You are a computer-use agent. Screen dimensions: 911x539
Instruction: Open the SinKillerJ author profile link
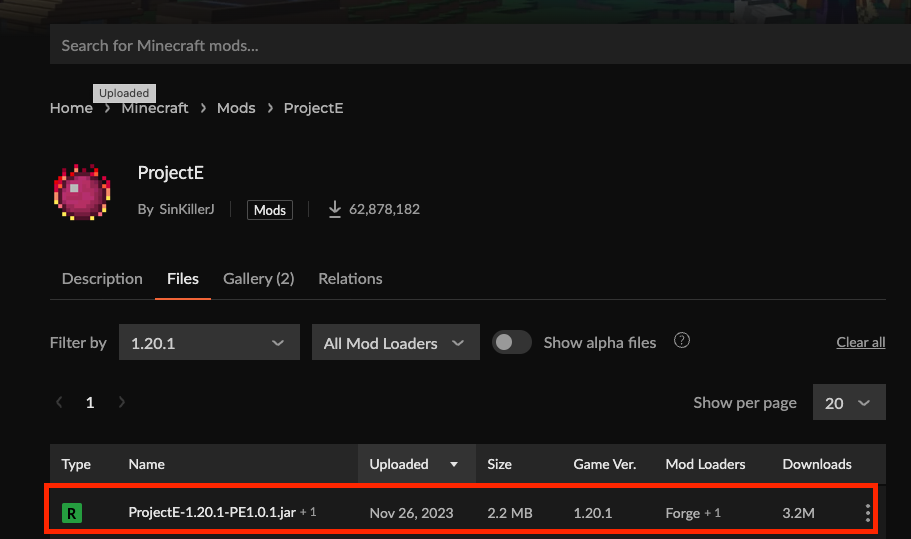(186, 209)
